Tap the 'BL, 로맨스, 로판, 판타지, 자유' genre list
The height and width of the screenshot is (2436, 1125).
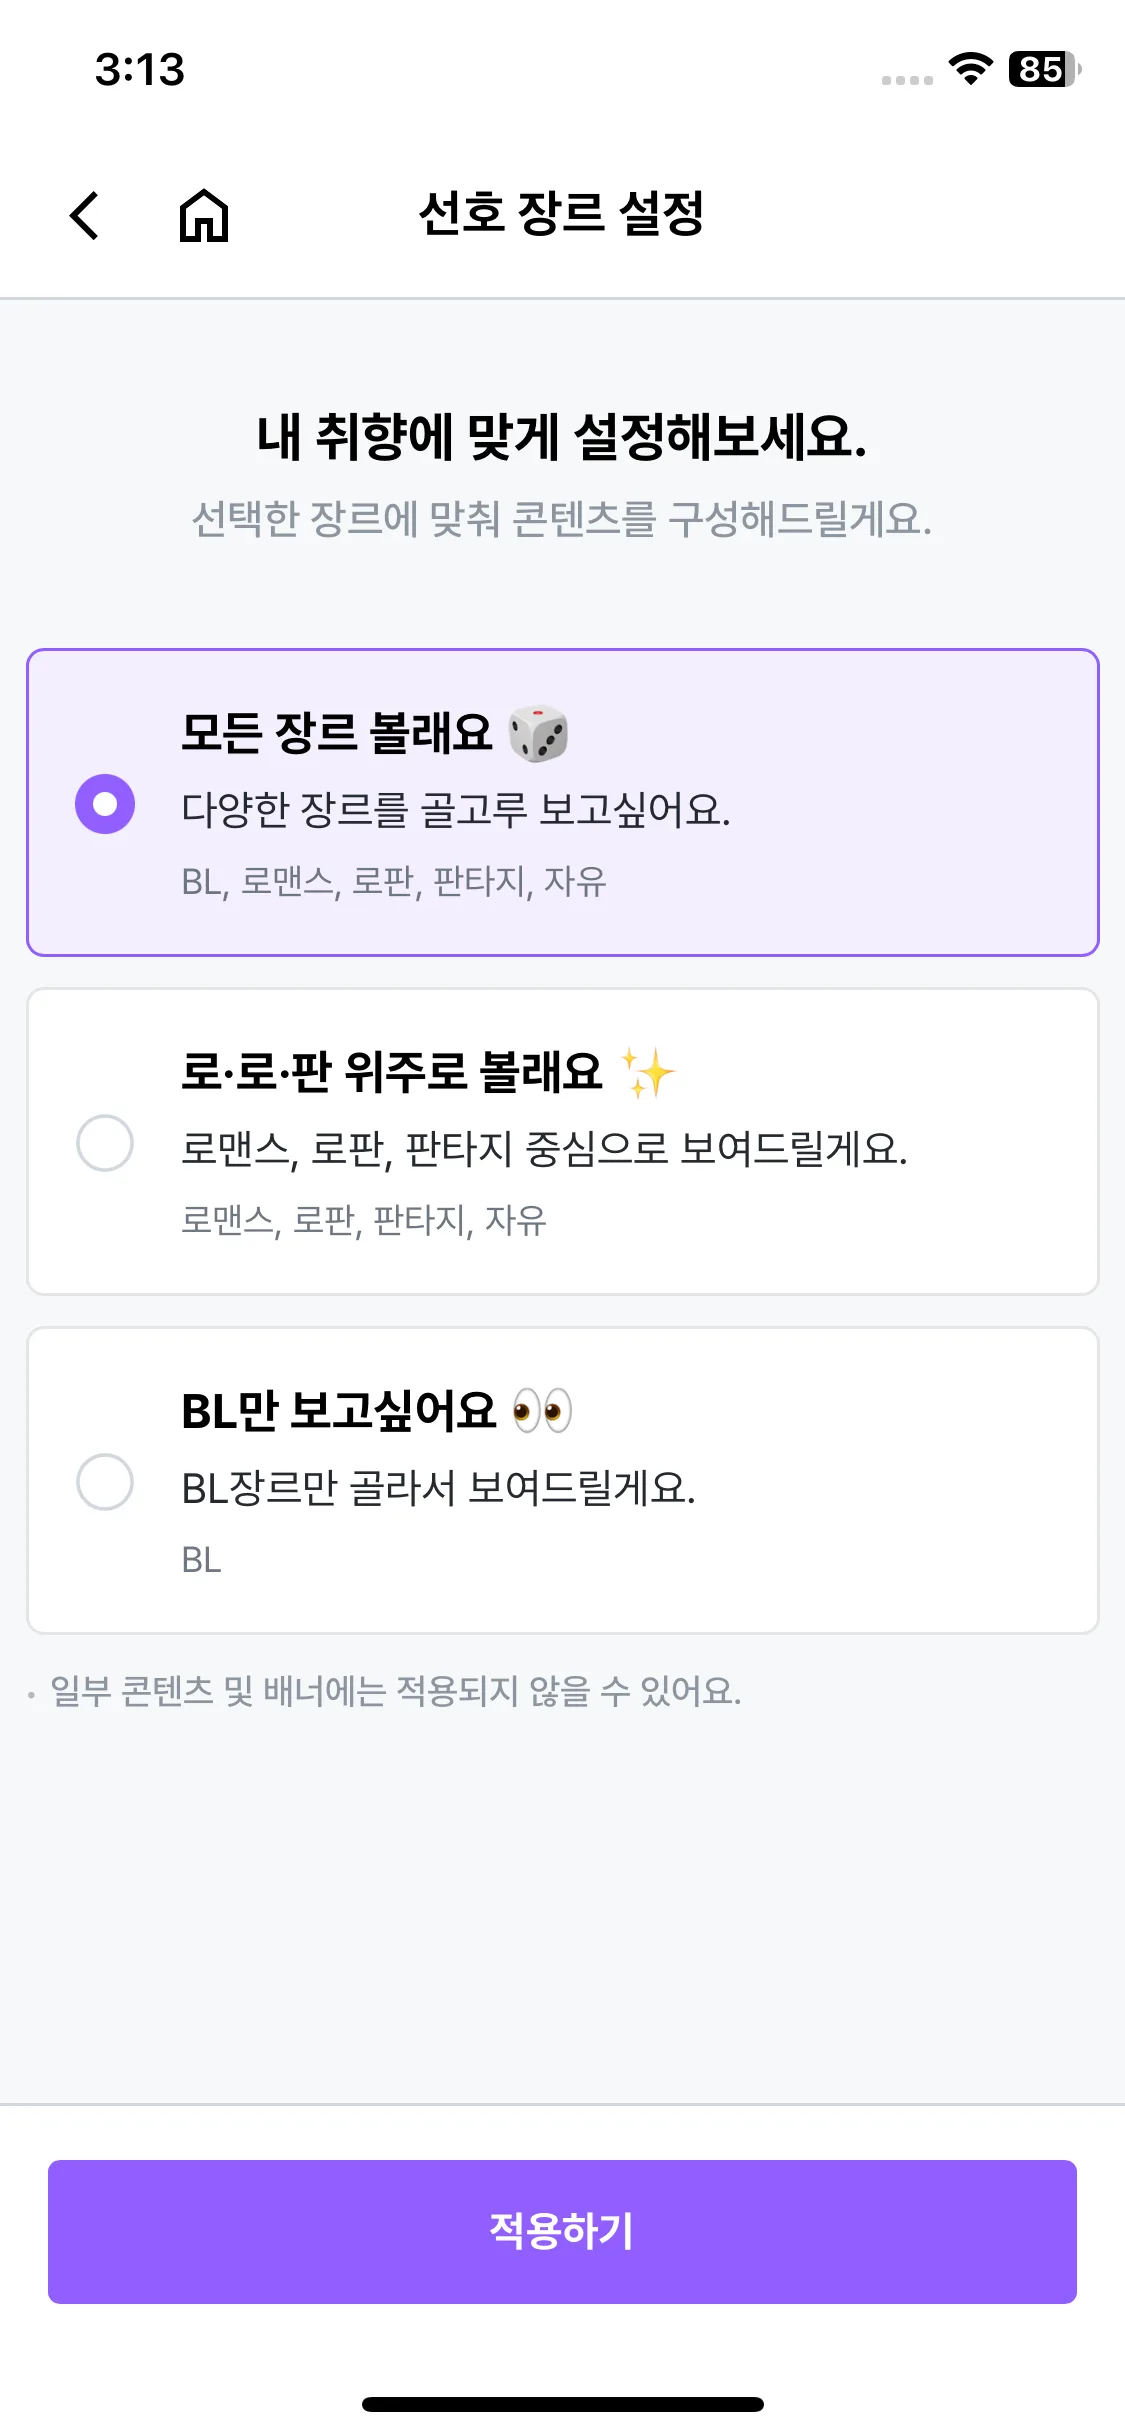[394, 882]
